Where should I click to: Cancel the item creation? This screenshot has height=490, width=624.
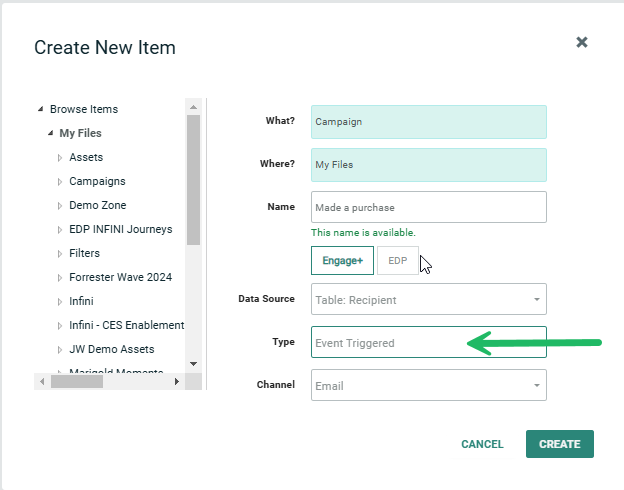coord(482,444)
